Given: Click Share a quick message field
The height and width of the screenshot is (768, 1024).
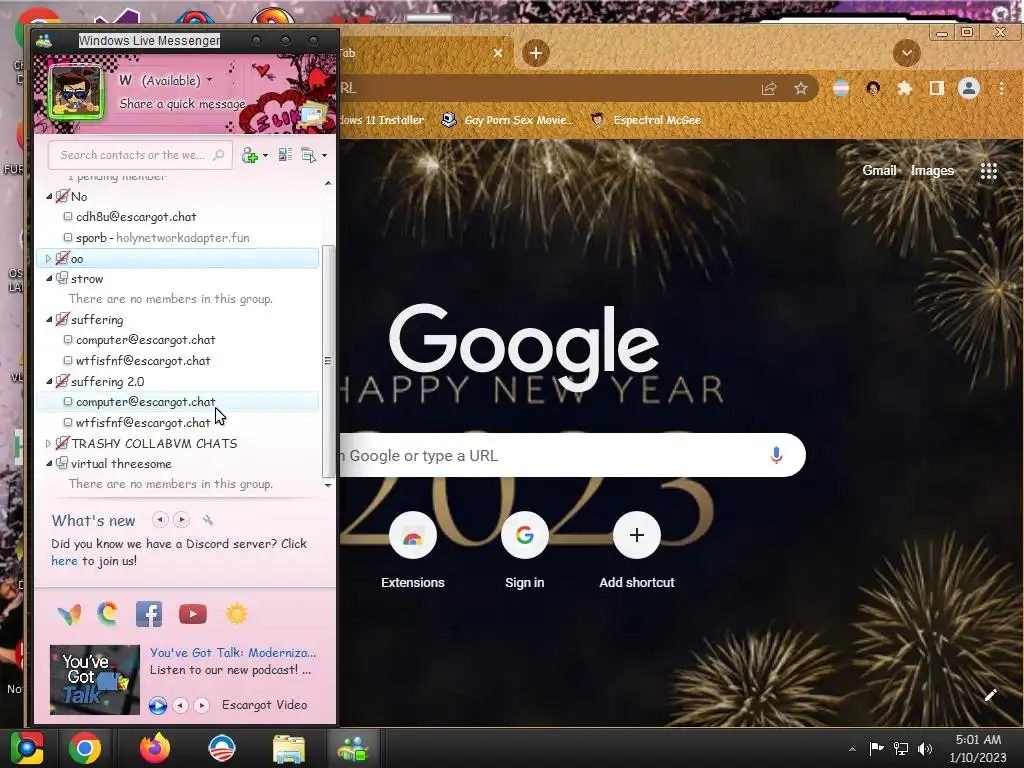Looking at the screenshot, I should [182, 104].
